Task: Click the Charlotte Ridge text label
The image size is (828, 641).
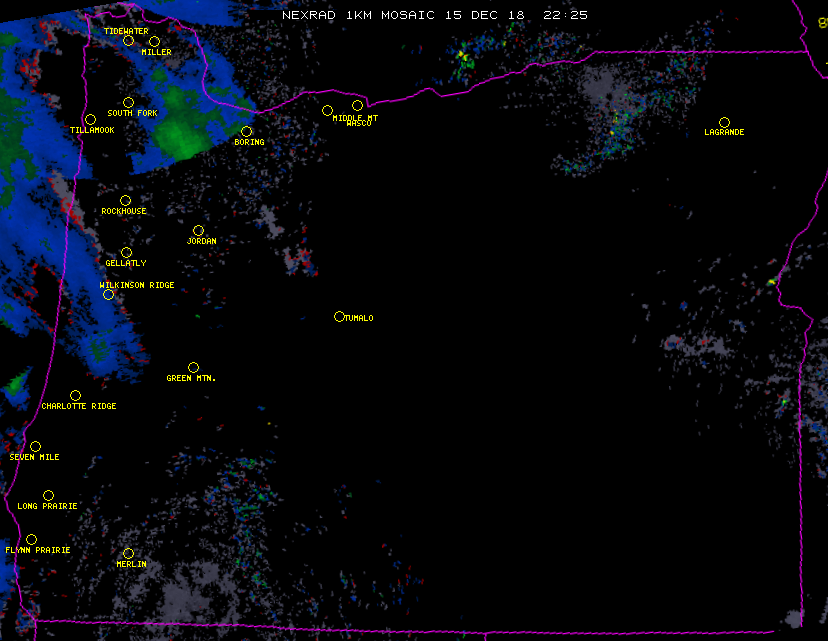Action: coord(79,407)
